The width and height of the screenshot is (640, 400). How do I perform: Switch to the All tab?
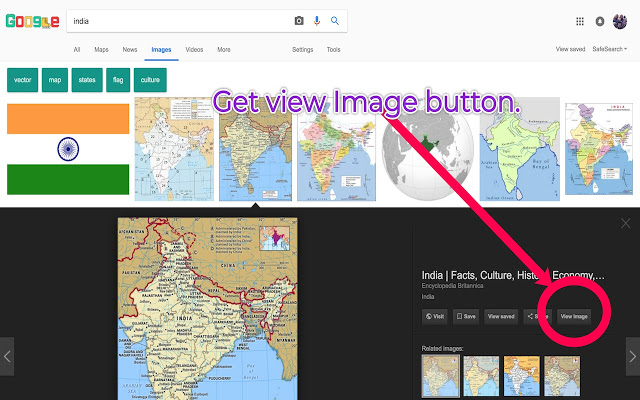pyautogui.click(x=77, y=49)
